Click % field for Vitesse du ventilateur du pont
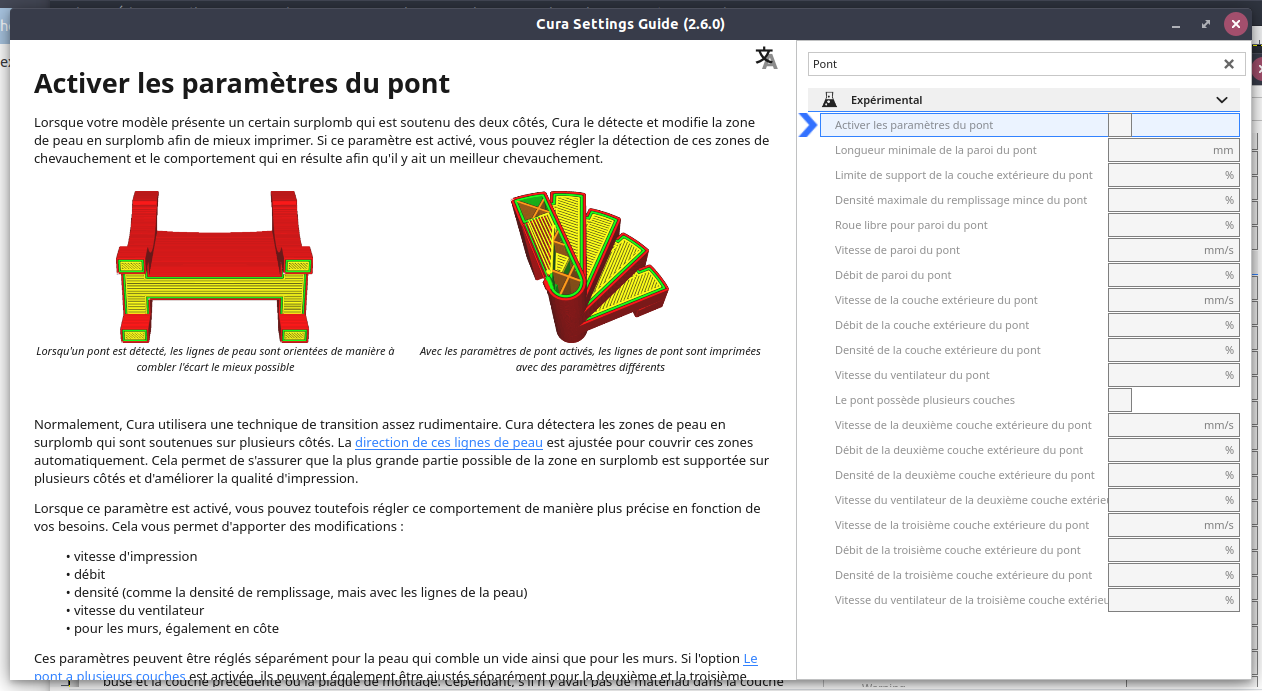 coord(1174,375)
